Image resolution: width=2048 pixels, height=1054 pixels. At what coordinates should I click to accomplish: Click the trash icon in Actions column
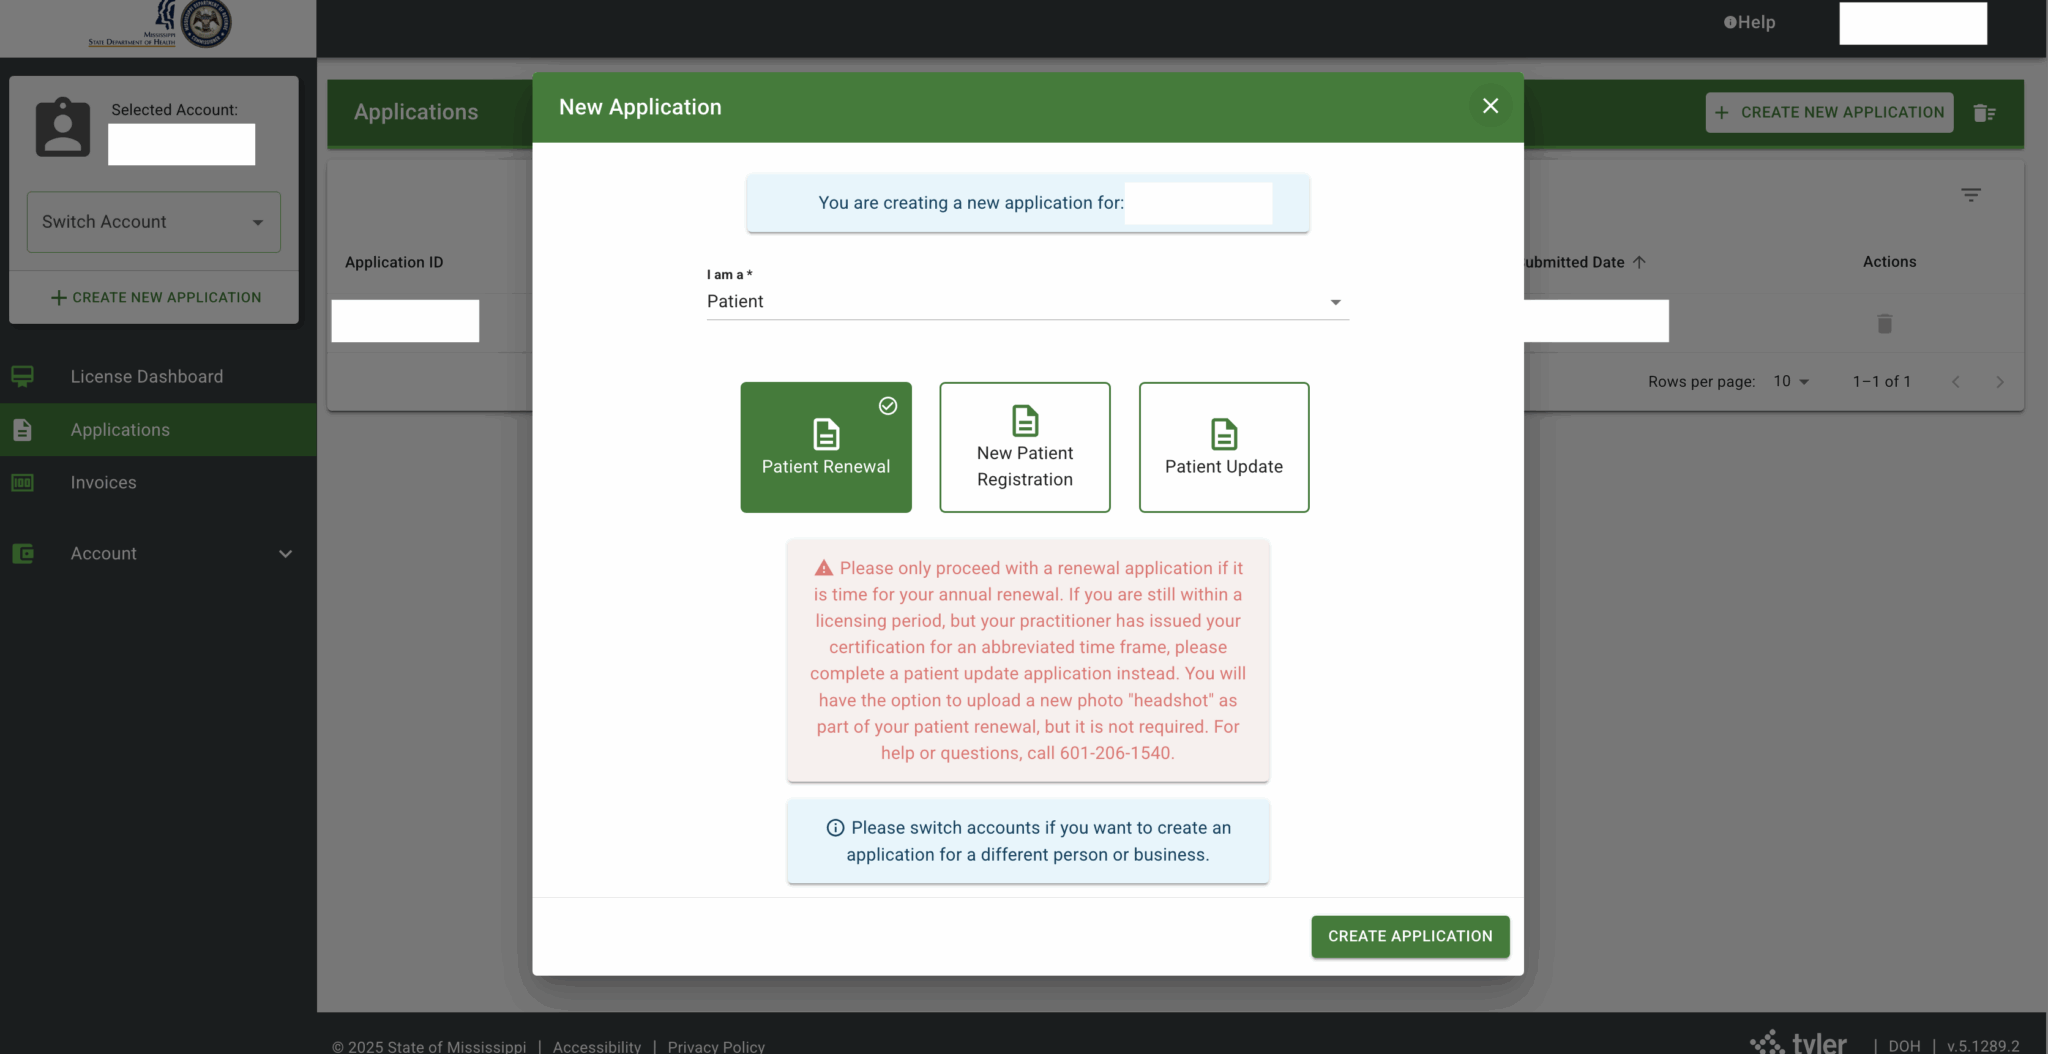(x=1884, y=324)
